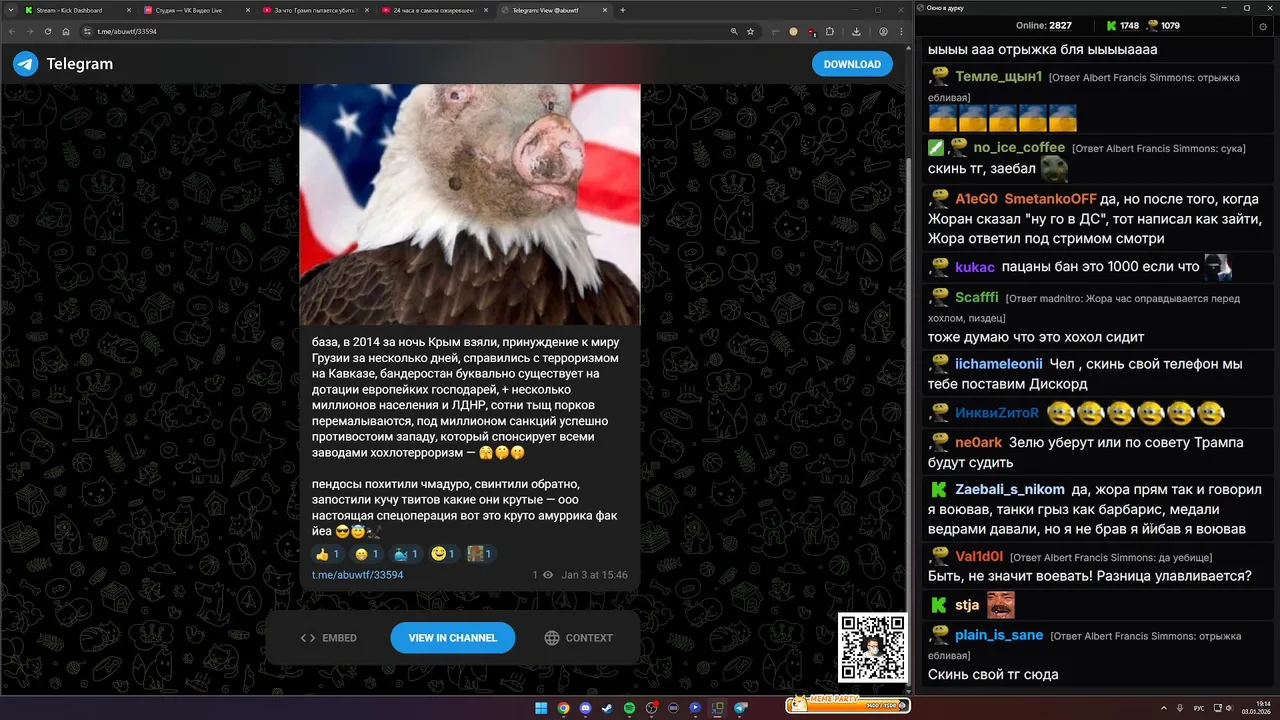Screen dimensions: 1280x720
Task: Click username no_ice_coffee in chat
Action: 1019,147
